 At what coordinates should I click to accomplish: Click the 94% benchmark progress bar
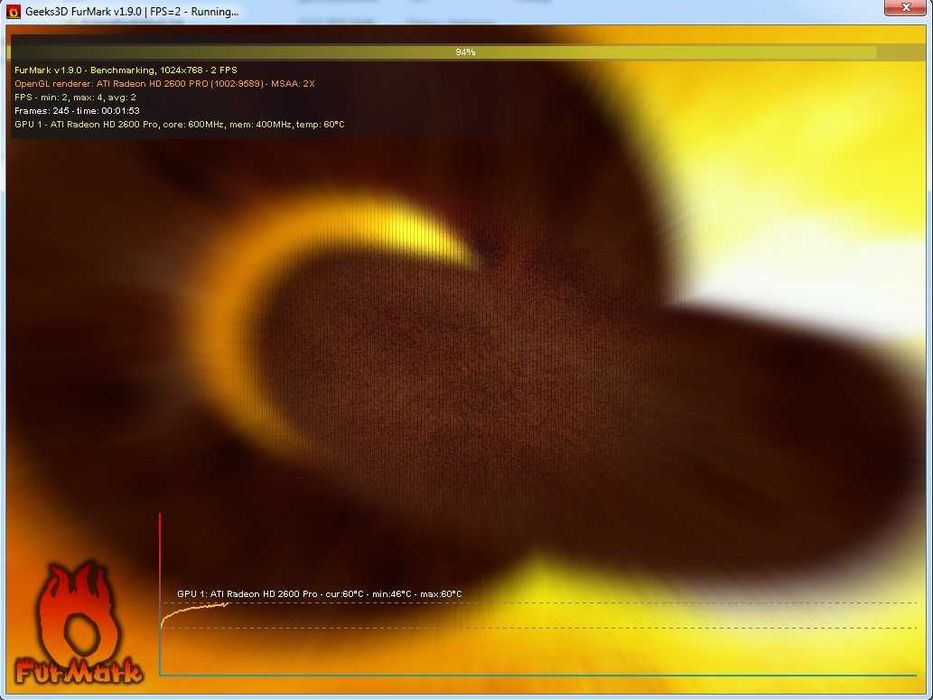[465, 52]
